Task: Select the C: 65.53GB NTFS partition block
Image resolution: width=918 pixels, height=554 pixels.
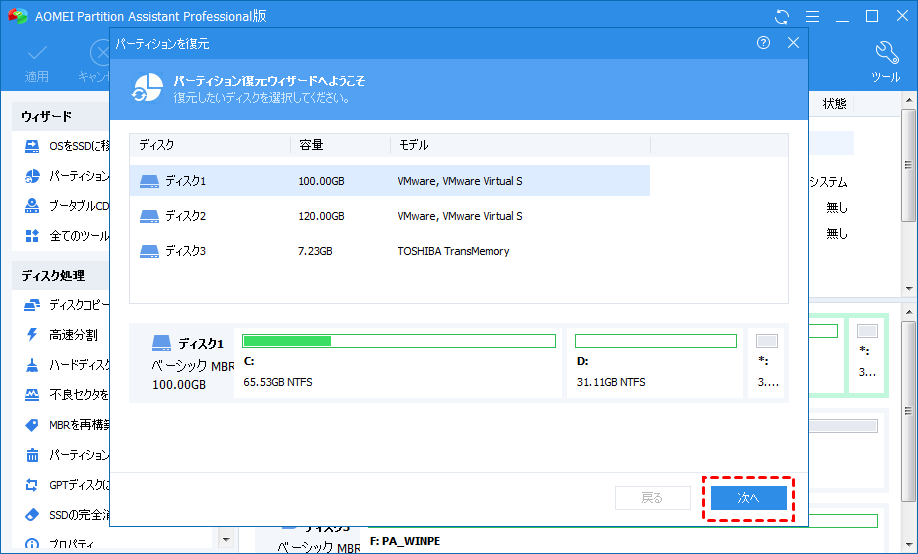Action: [398, 363]
